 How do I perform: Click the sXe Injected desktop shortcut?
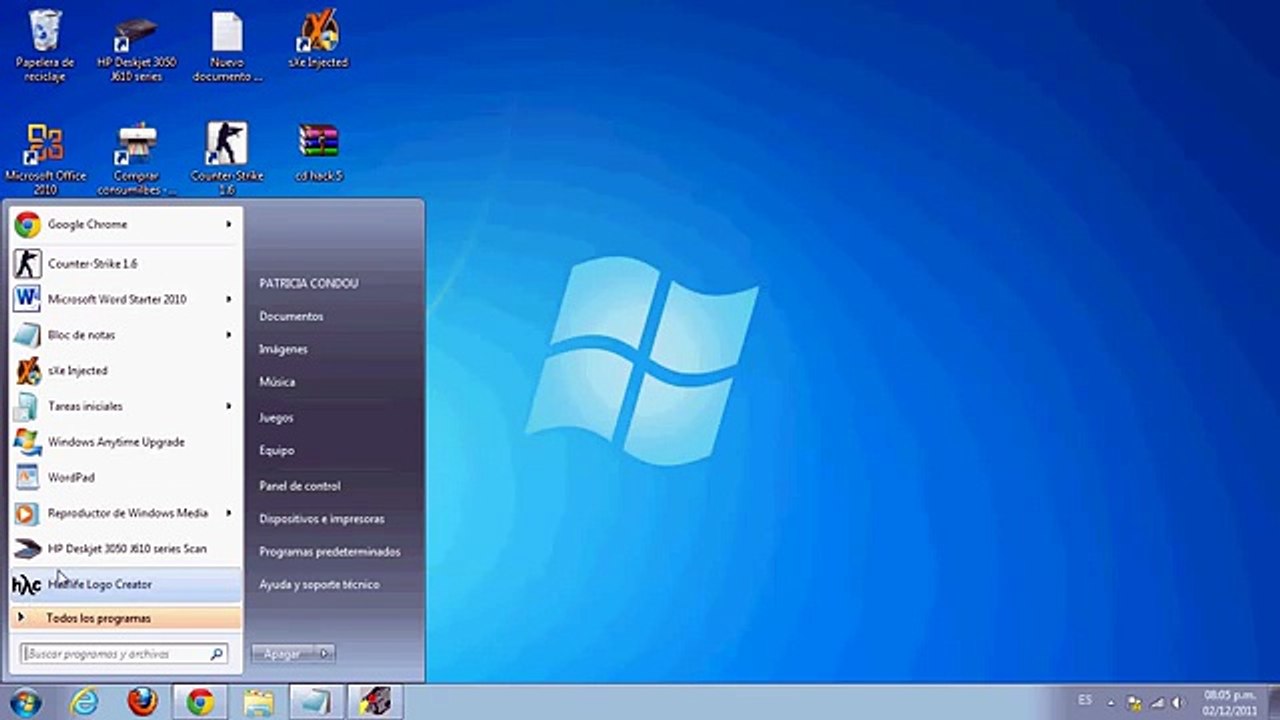click(318, 40)
